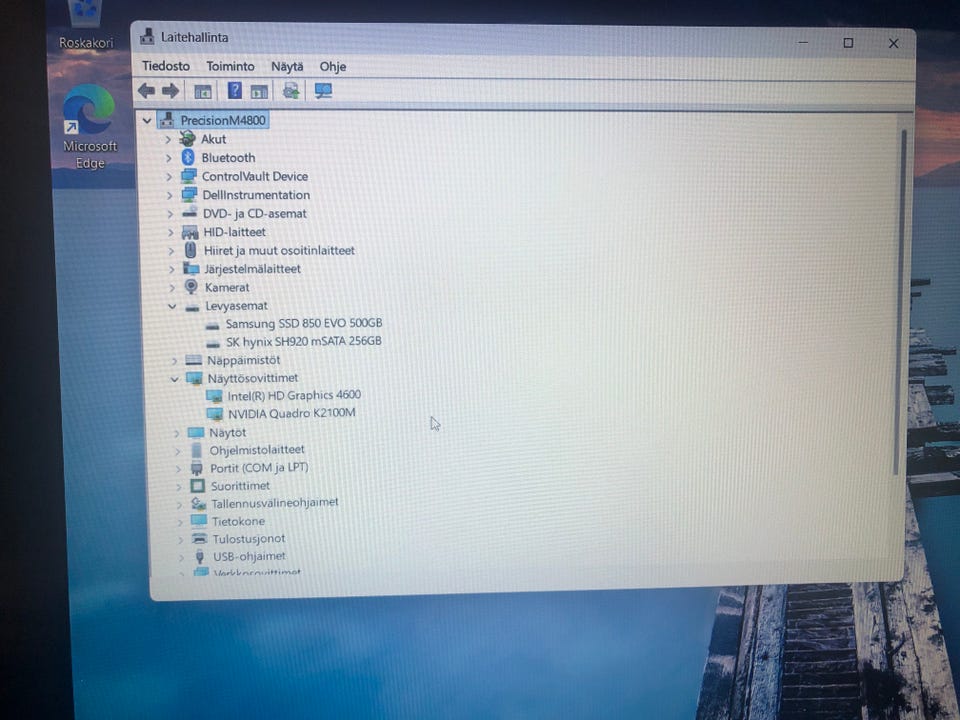Select NVIDIA Quadro K2100M

[x=291, y=413]
